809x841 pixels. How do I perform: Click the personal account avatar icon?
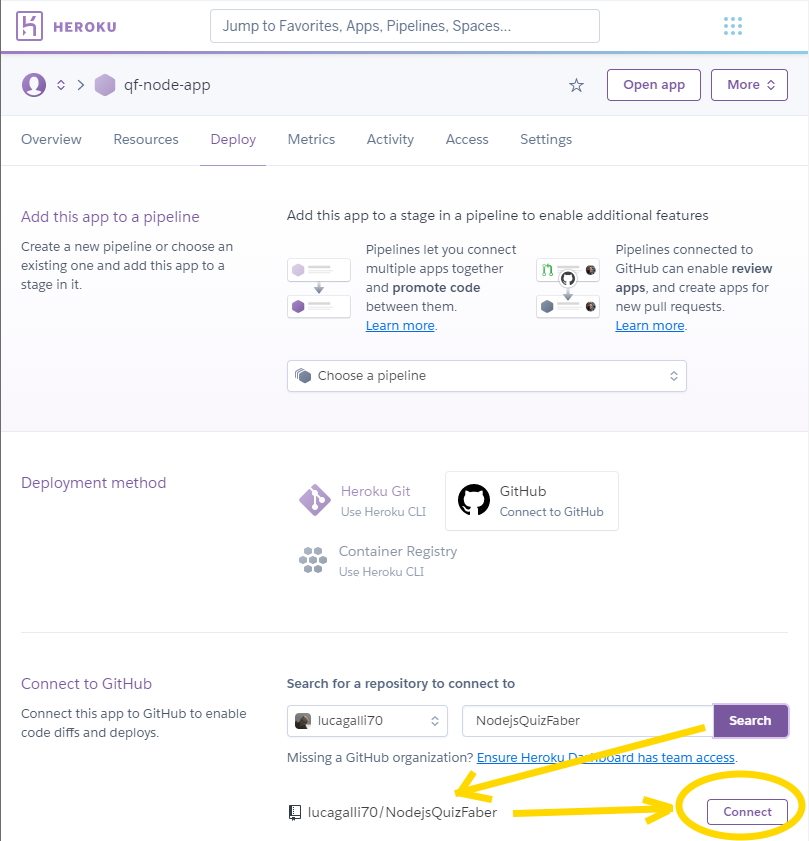[x=34, y=85]
